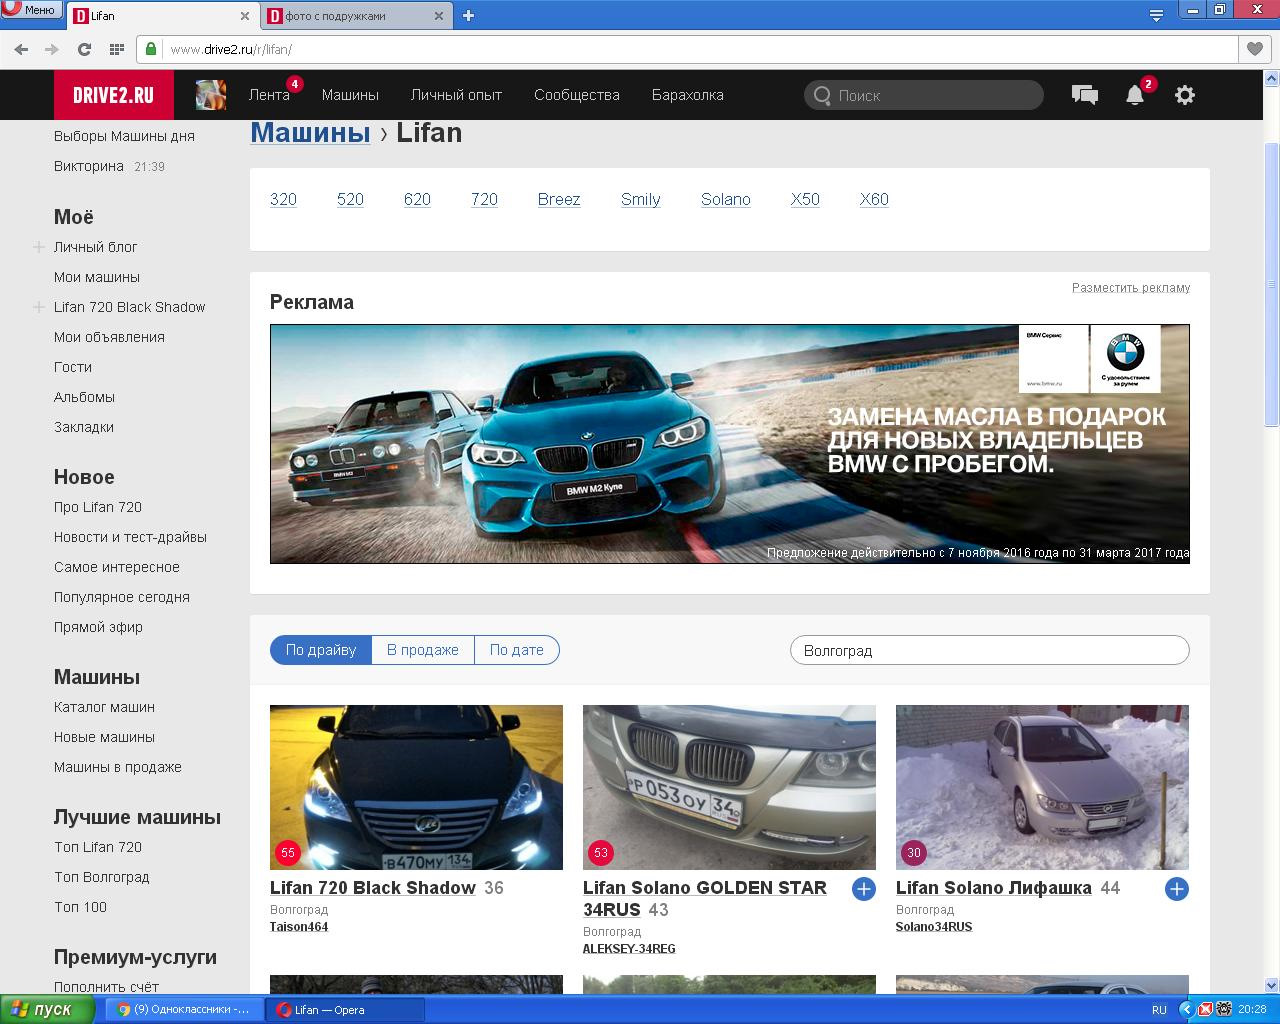
Task: Follow Lifan Solano GOLDEN STAR plus icon
Action: pyautogui.click(x=864, y=889)
